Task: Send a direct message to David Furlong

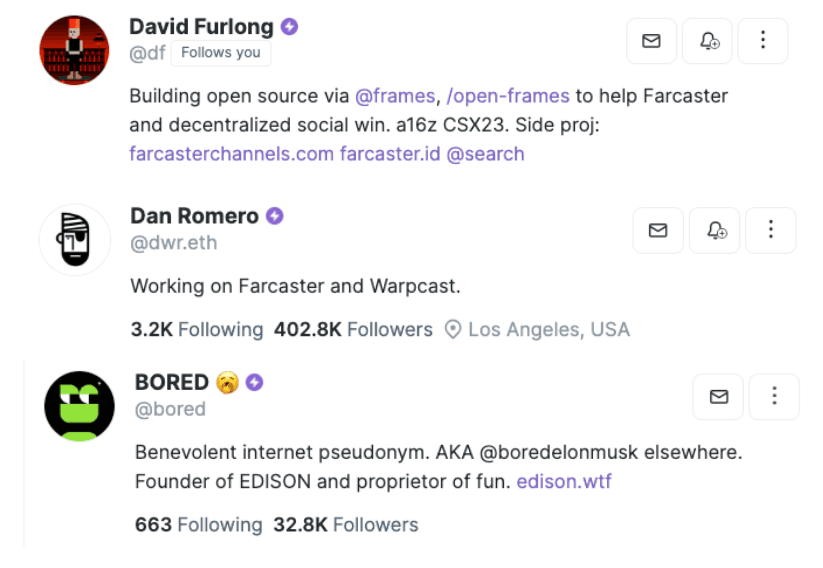Action: tap(651, 41)
